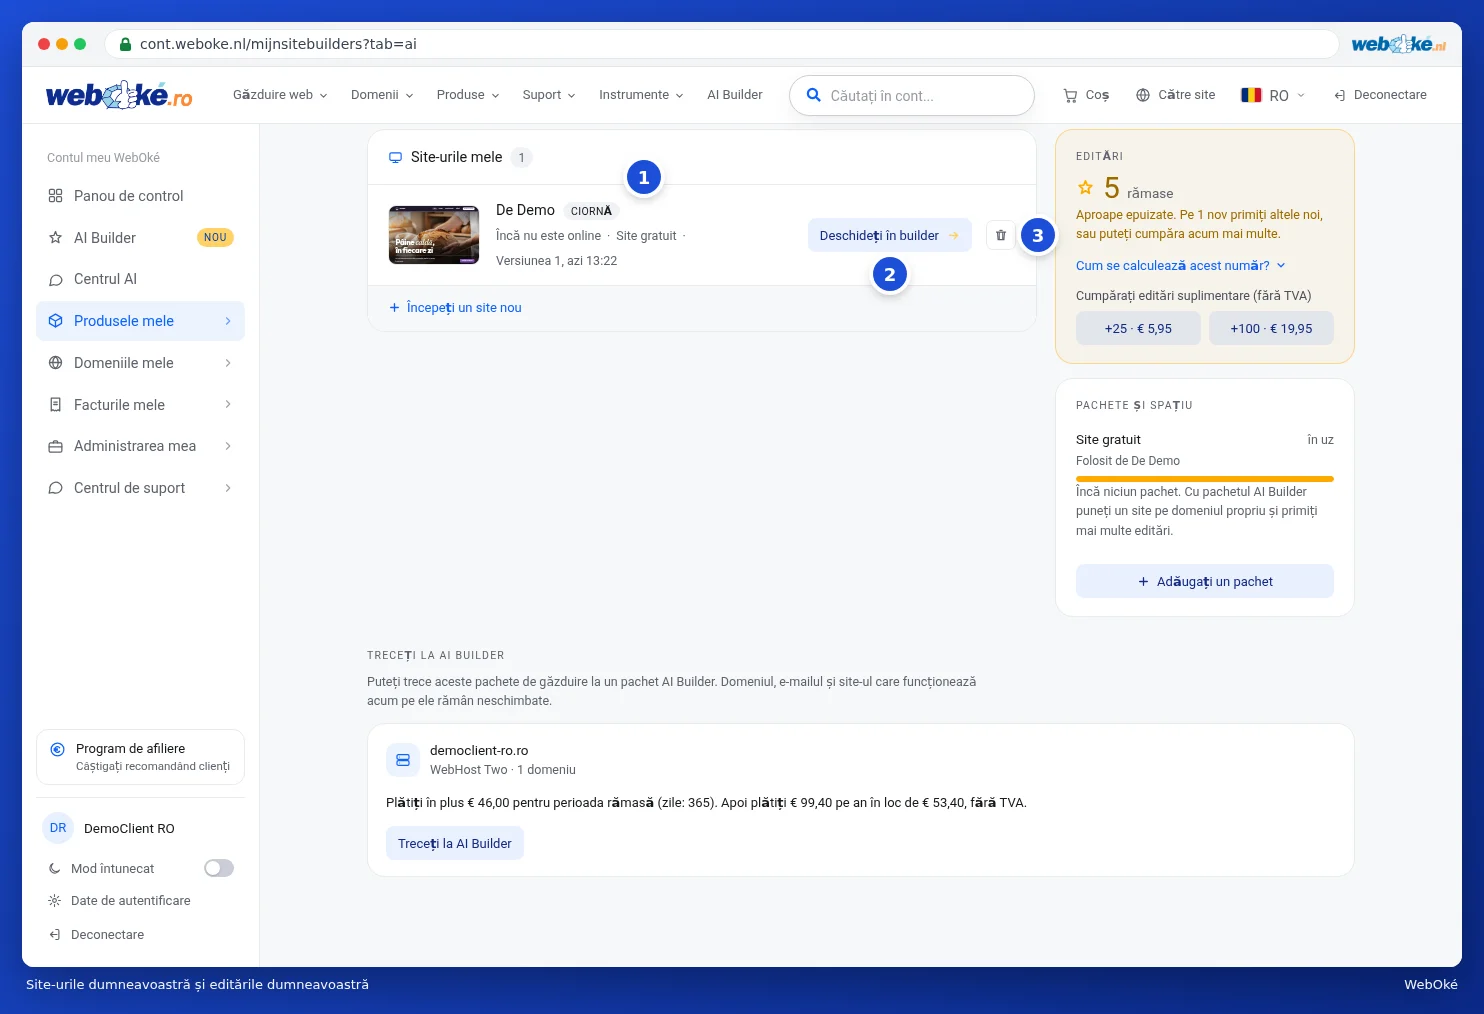Click the shopping cart icon
The width and height of the screenshot is (1484, 1014).
(1070, 95)
